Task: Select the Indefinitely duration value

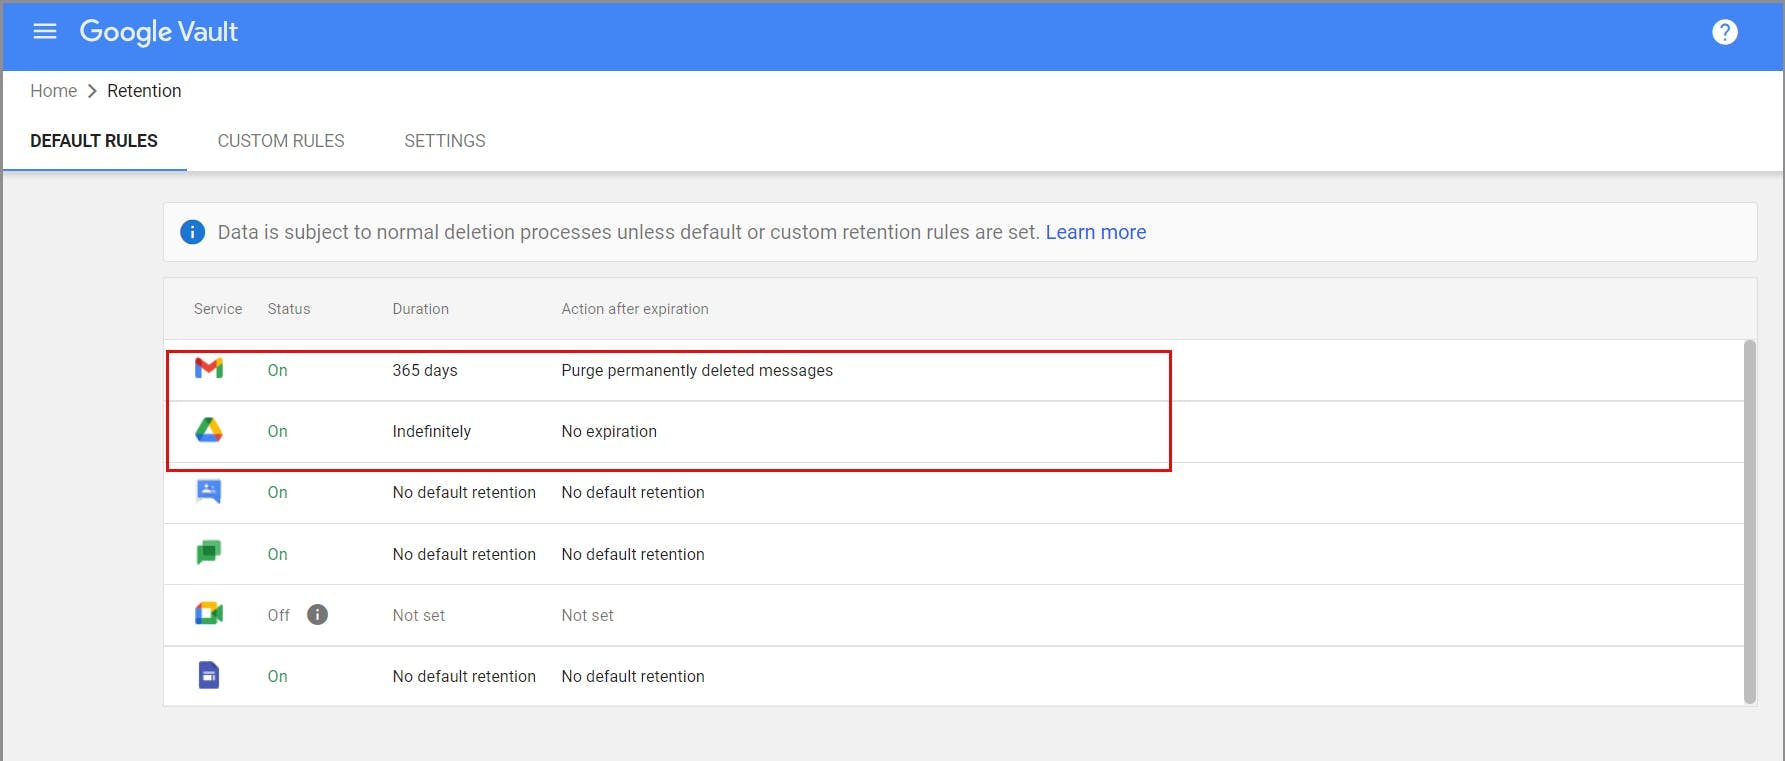Action: coord(431,431)
